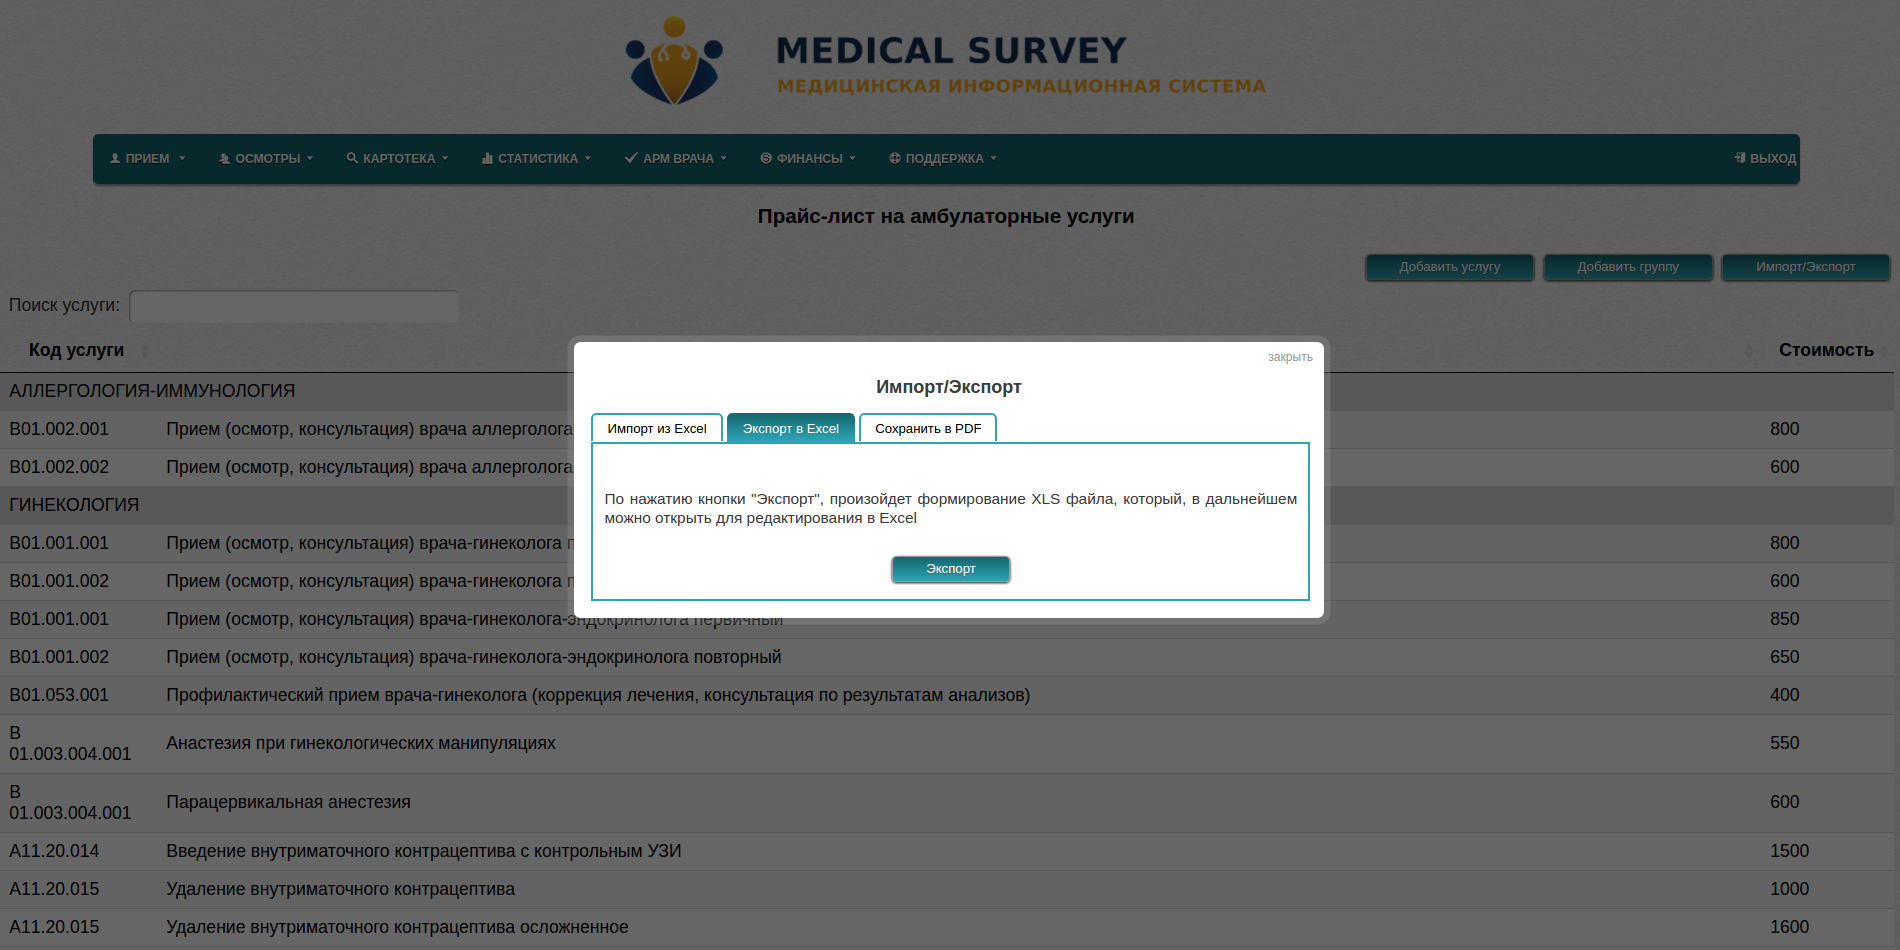
Task: Select the Экспорт в Excel tab
Action: pos(790,429)
